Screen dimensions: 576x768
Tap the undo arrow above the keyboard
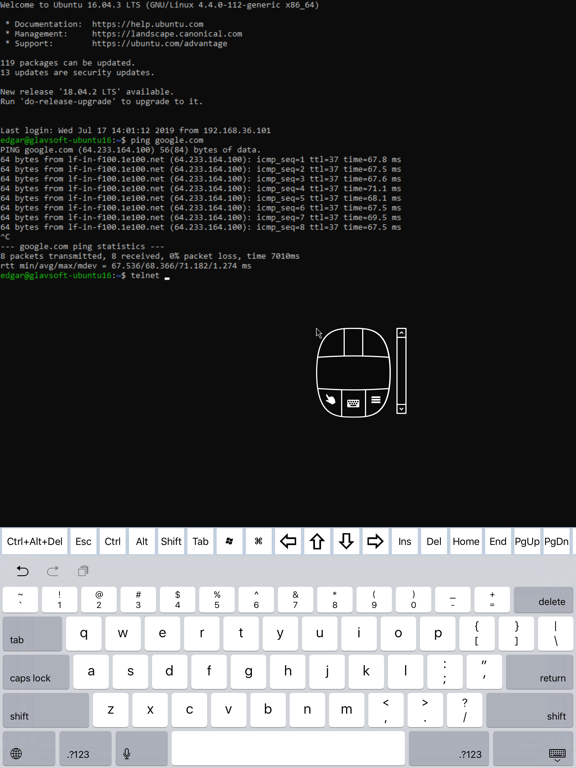[23, 571]
